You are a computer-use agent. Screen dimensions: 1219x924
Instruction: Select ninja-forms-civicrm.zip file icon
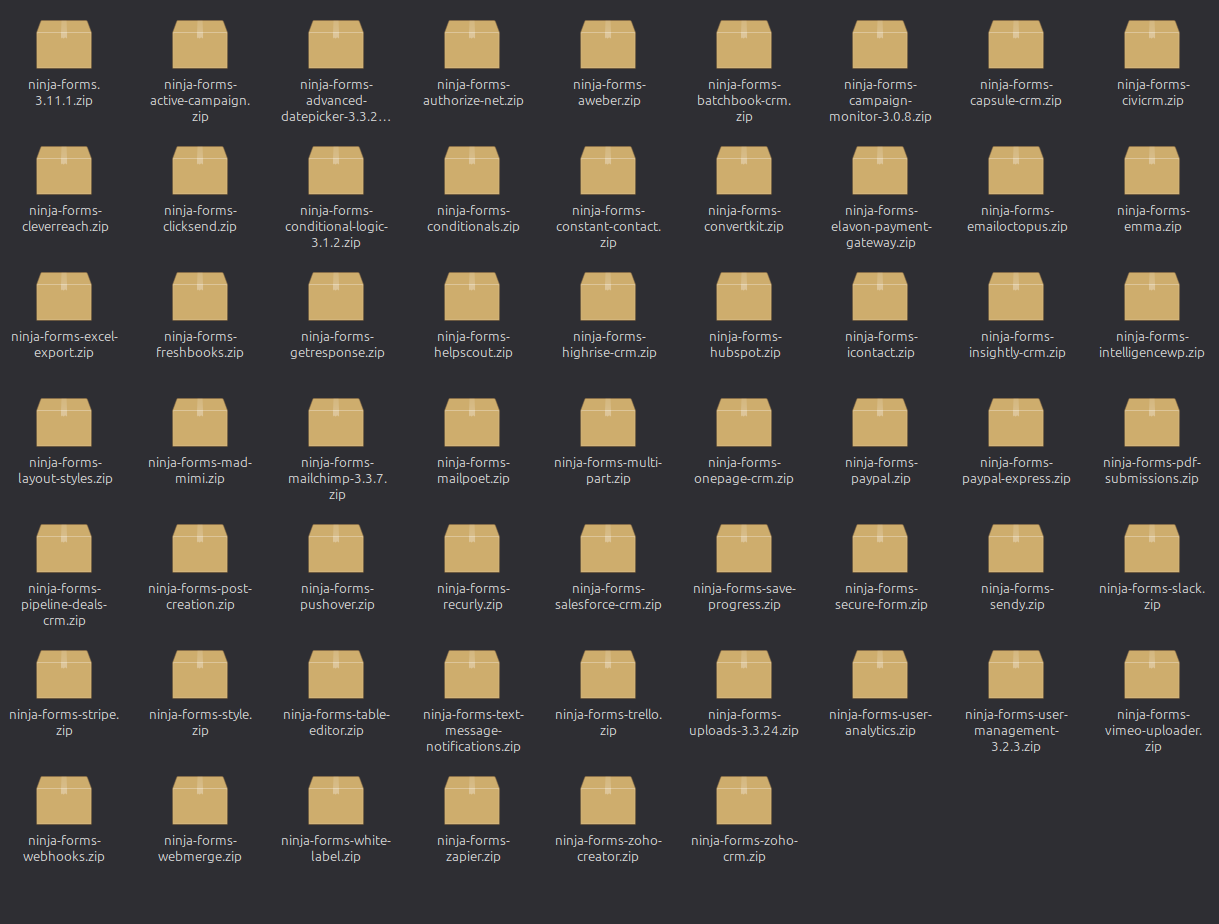(x=1152, y=44)
